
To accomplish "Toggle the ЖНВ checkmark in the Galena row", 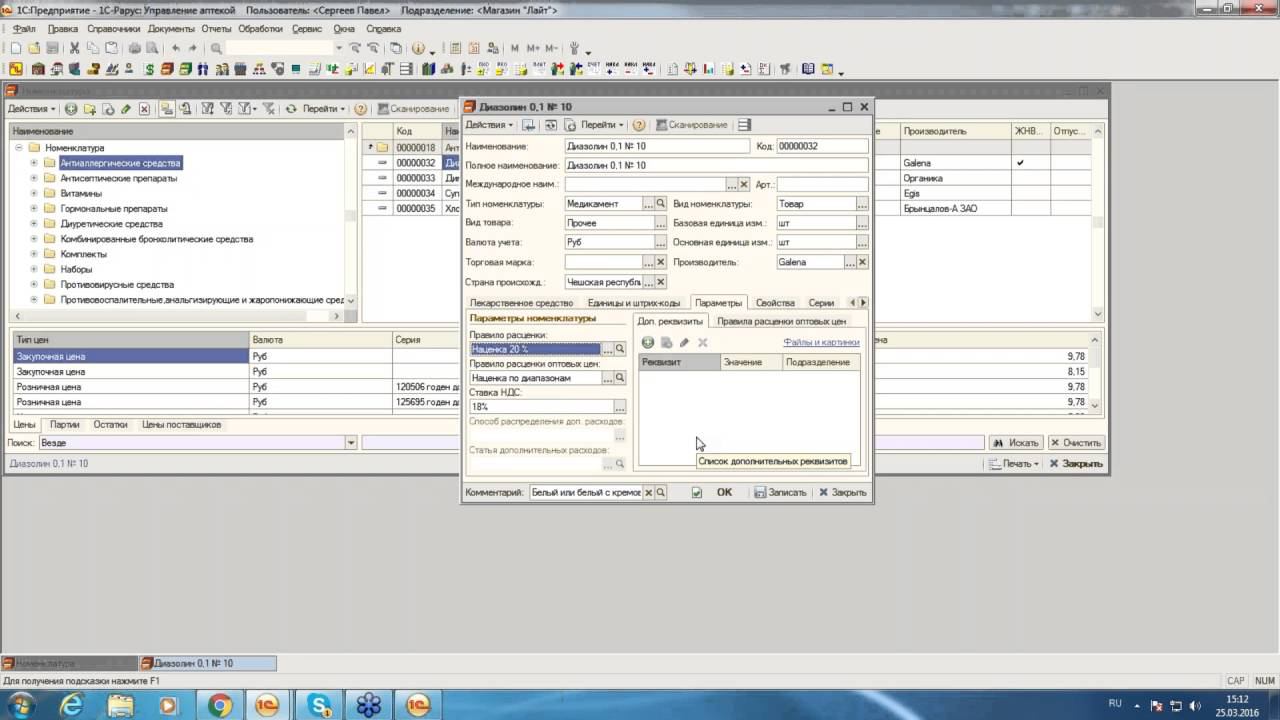I will (x=1020, y=163).
